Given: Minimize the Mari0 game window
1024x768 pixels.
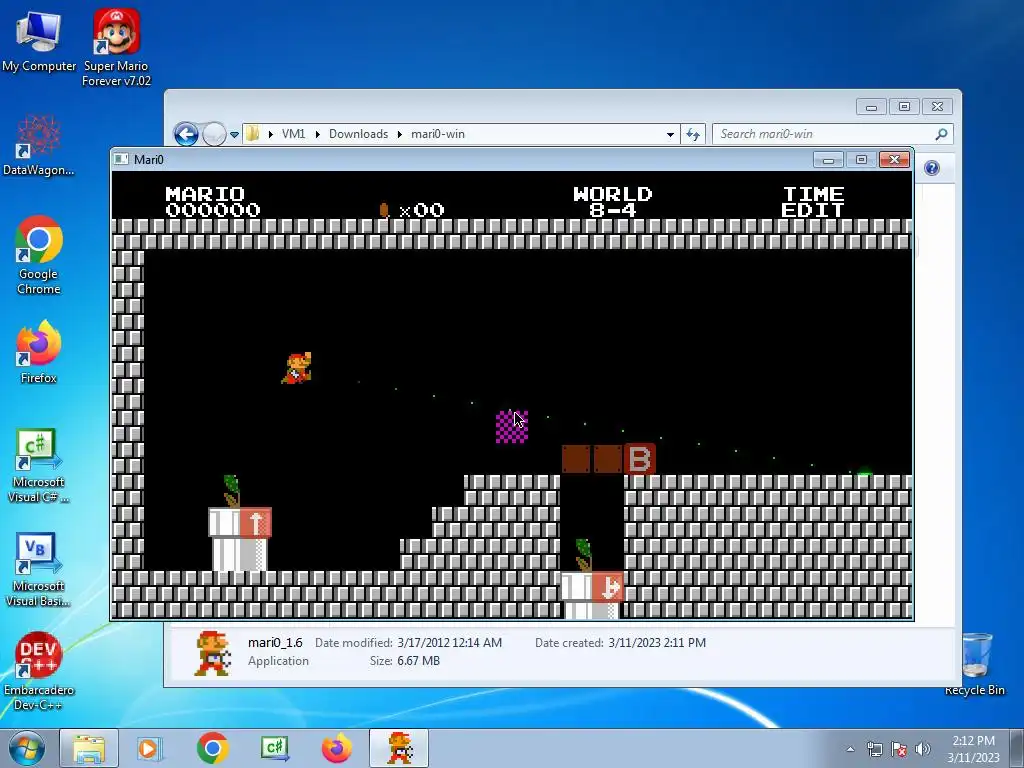Looking at the screenshot, I should (828, 159).
